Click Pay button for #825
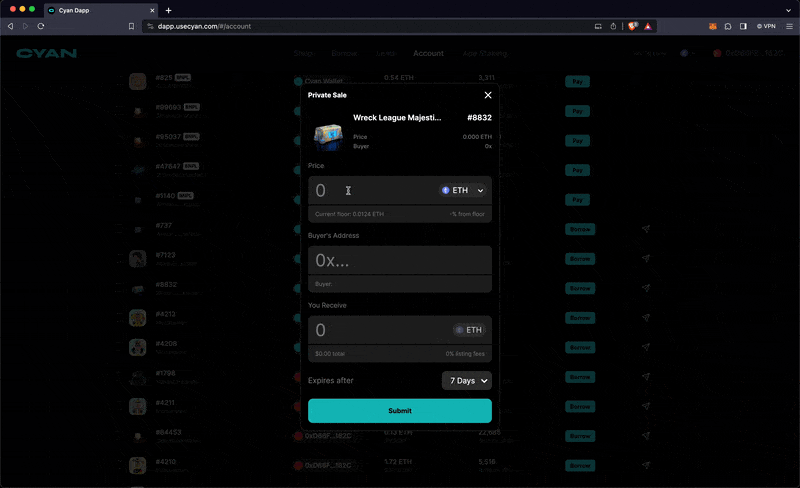 pos(577,82)
